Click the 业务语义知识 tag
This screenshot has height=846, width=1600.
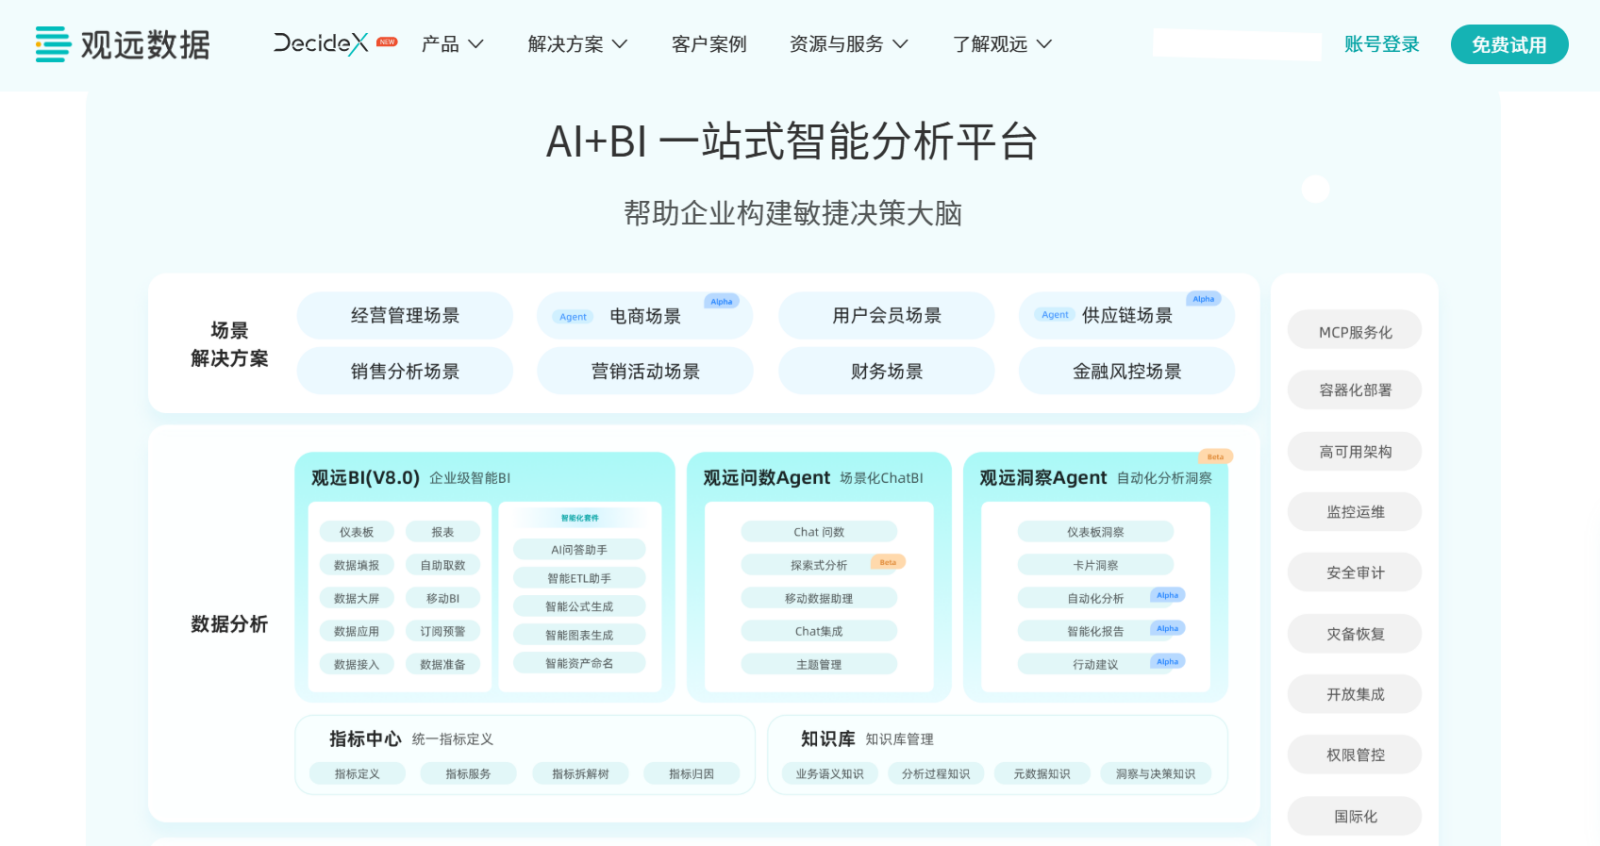(829, 773)
